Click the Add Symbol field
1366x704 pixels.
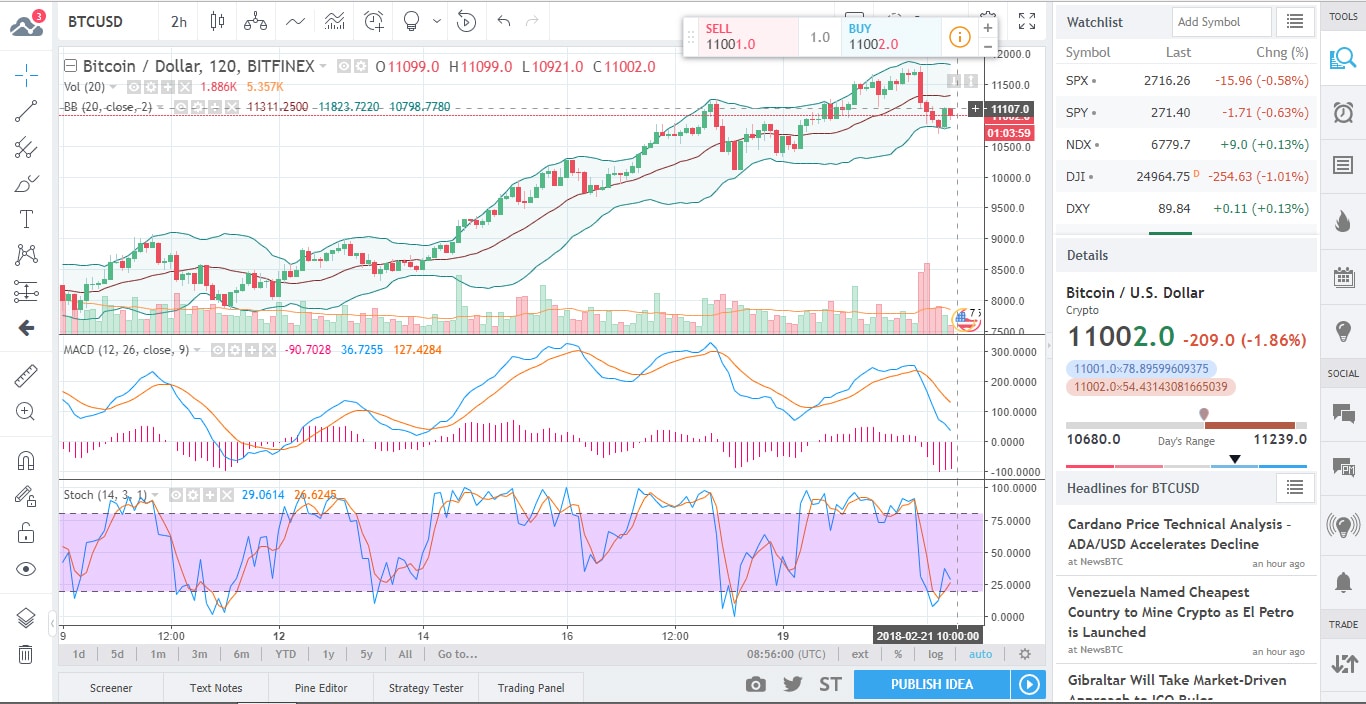click(1221, 21)
